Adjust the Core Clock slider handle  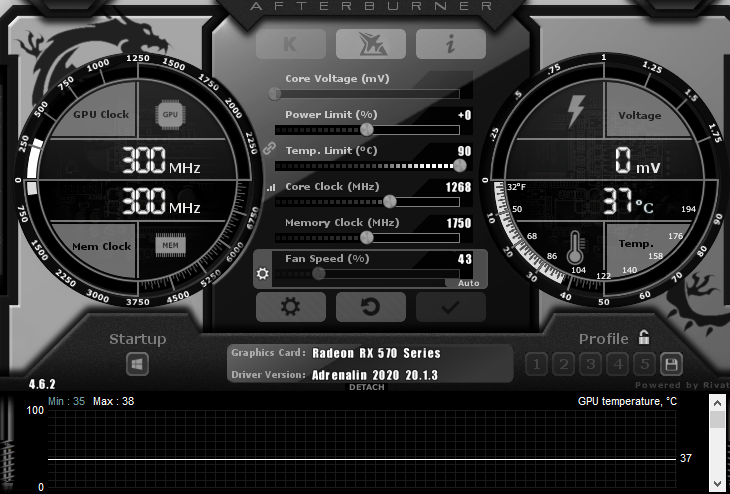(x=390, y=202)
